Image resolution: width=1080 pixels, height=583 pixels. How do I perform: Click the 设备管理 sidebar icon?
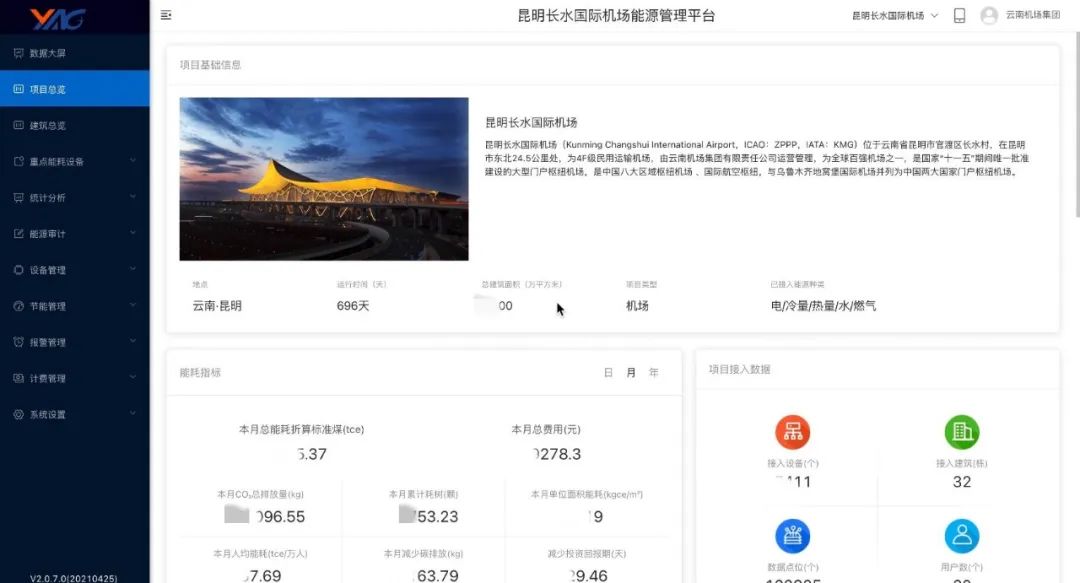[x=19, y=270]
